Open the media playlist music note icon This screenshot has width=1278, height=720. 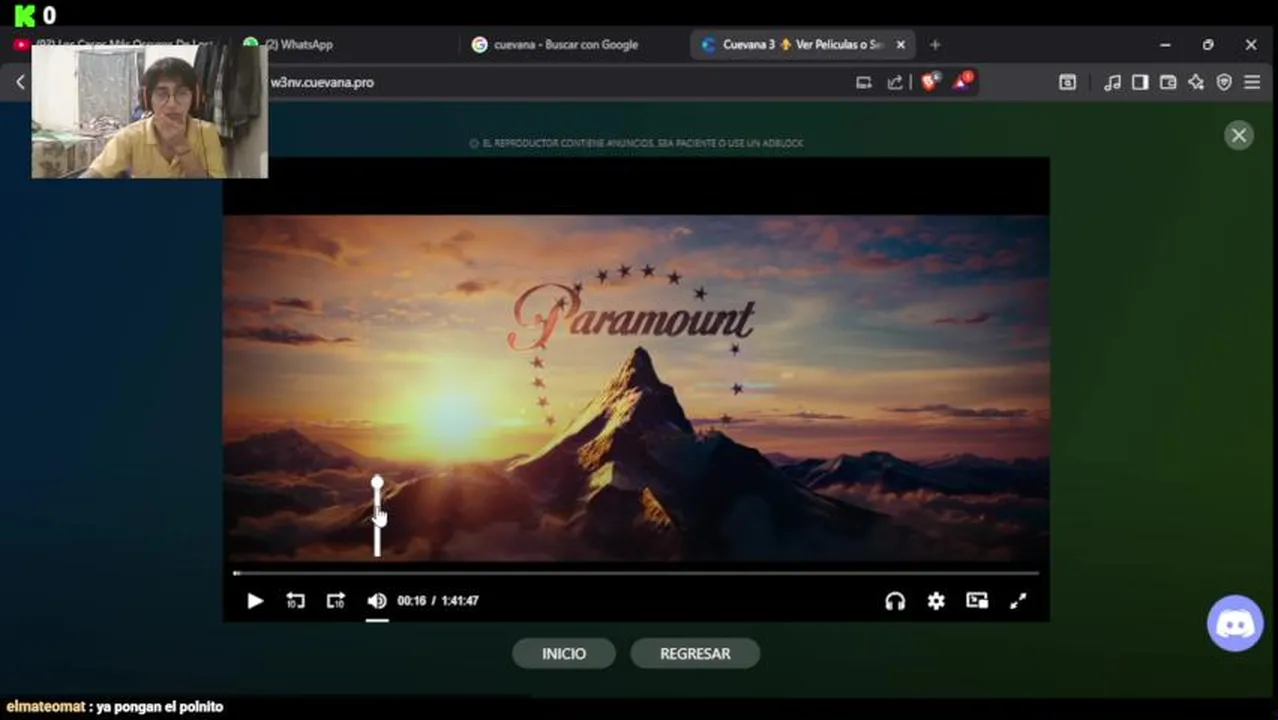1112,83
